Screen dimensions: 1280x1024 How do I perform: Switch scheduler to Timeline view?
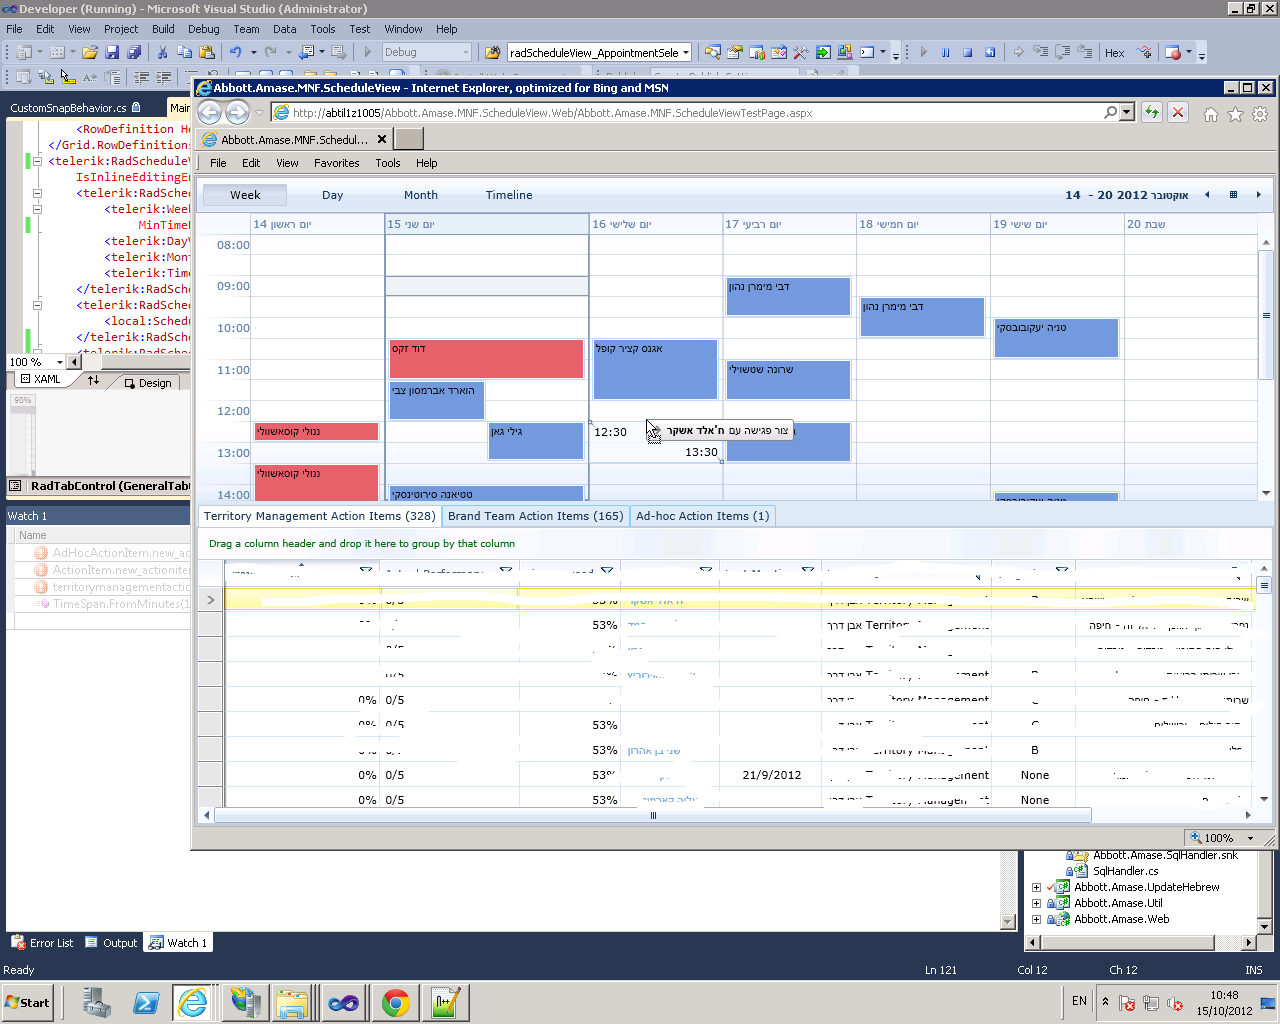[x=509, y=195]
